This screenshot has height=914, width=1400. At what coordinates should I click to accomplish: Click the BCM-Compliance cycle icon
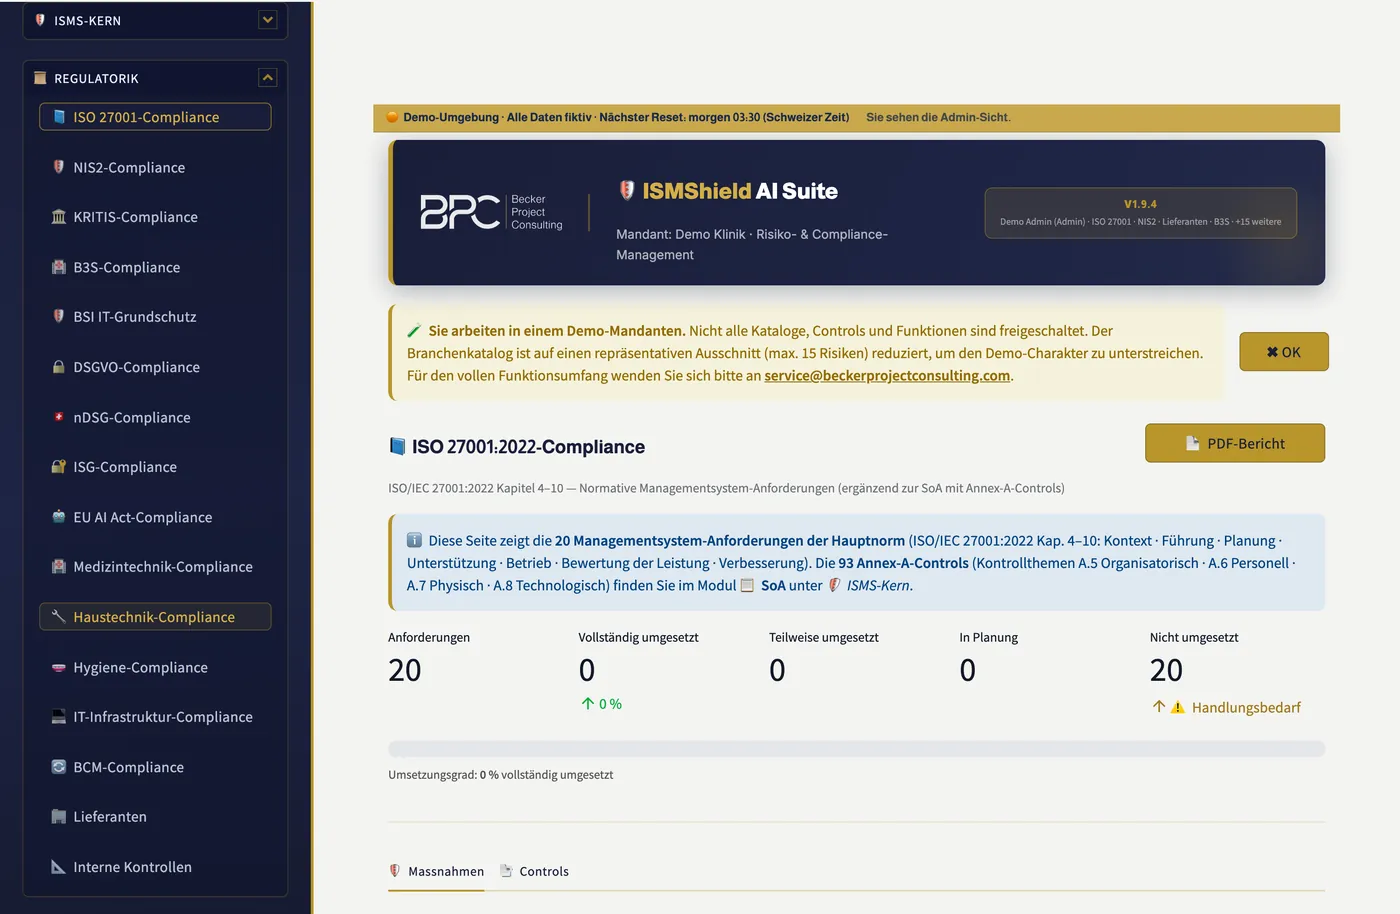click(59, 767)
